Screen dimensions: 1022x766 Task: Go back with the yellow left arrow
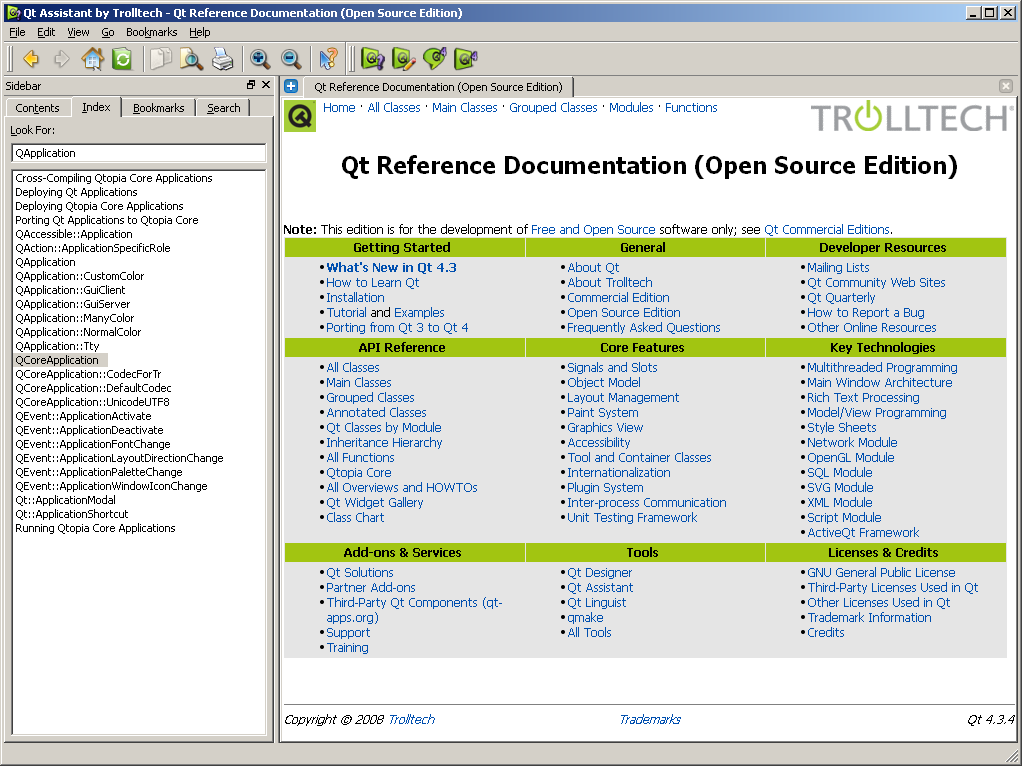point(31,59)
